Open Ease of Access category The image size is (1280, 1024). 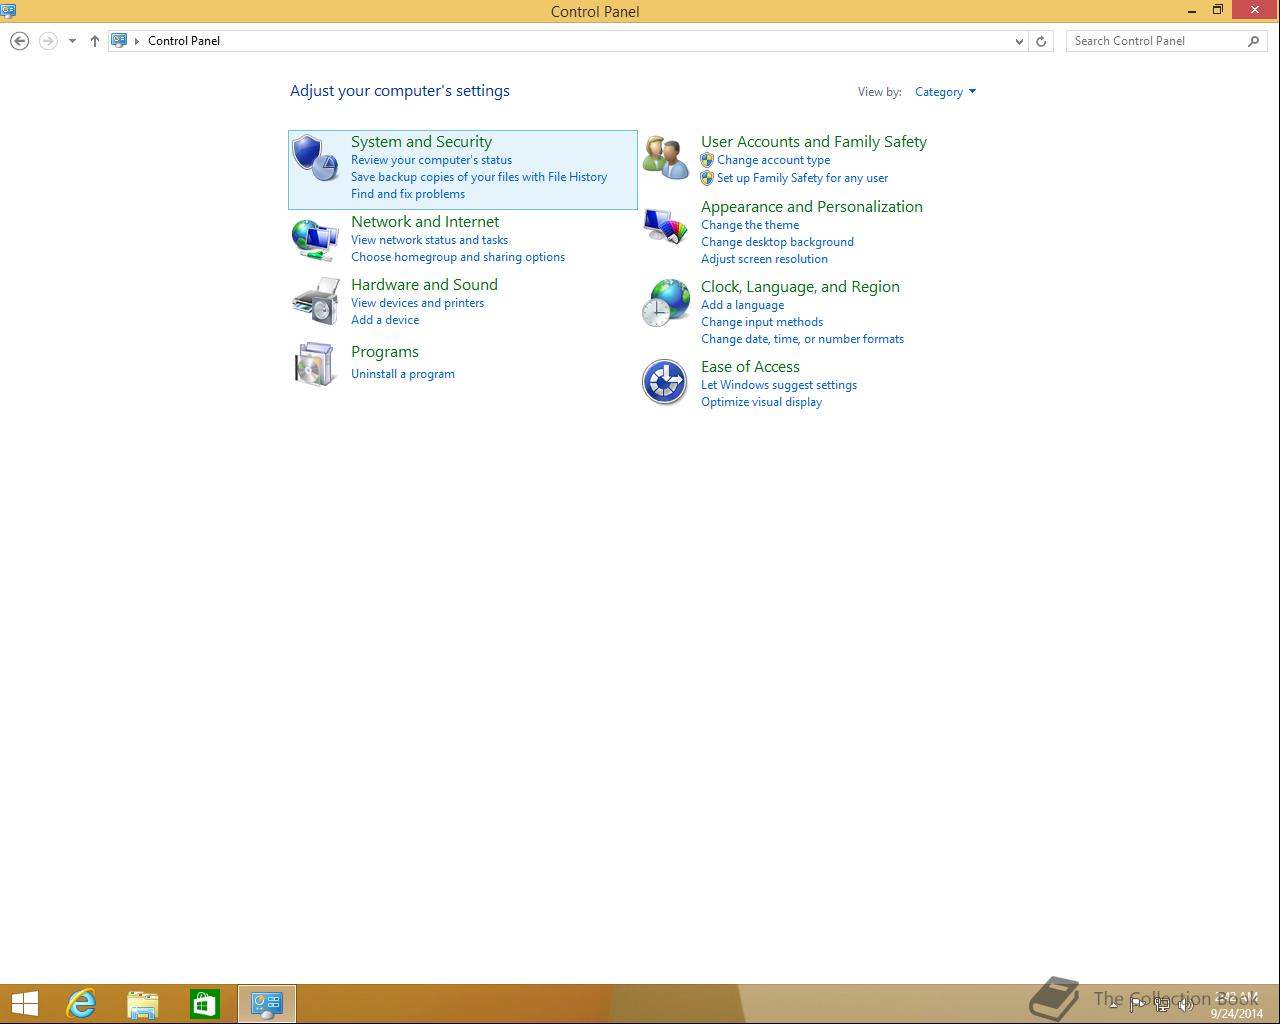point(750,367)
